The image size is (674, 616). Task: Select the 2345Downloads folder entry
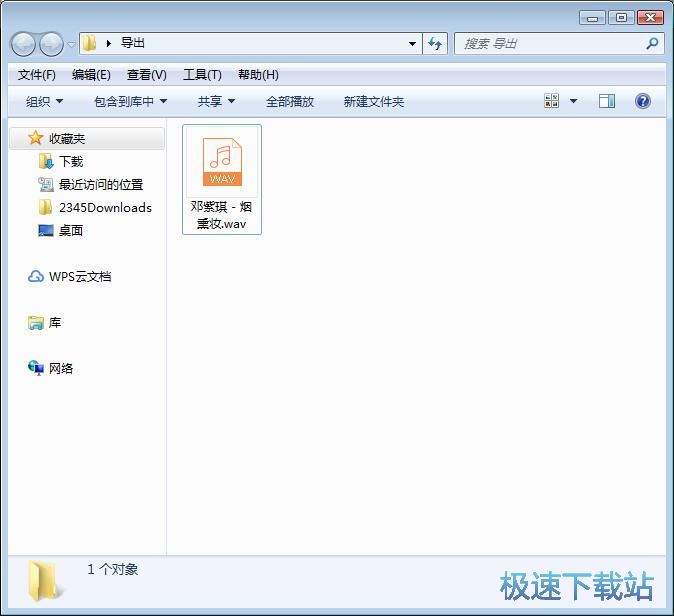[105, 208]
